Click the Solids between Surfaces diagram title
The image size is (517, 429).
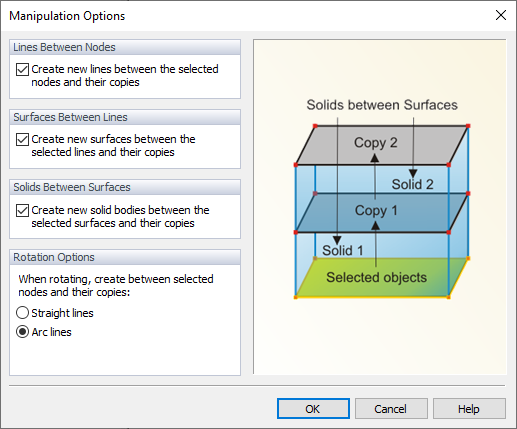[382, 105]
